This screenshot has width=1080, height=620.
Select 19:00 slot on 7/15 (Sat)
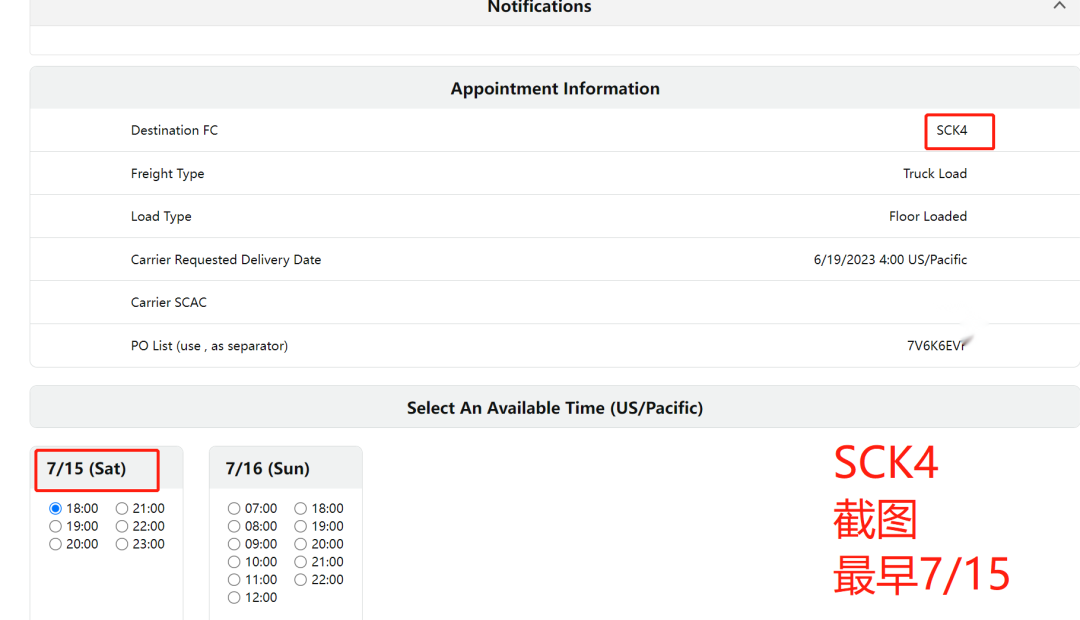click(x=56, y=527)
